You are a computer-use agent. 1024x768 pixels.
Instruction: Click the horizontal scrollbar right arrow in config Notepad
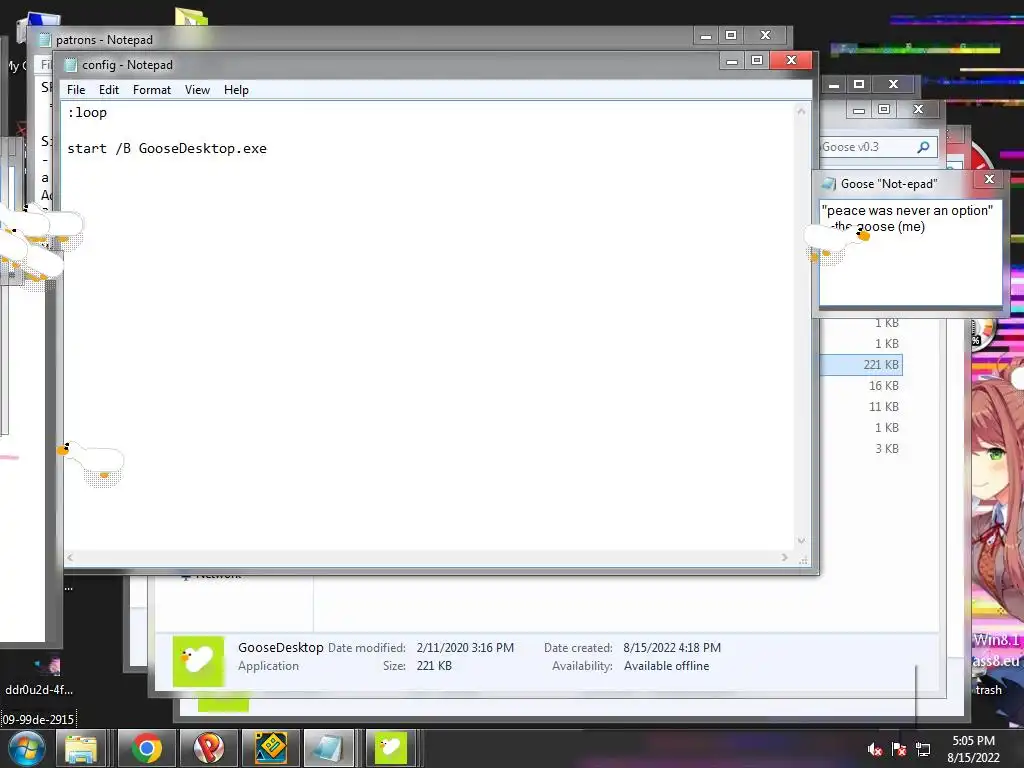coord(784,557)
